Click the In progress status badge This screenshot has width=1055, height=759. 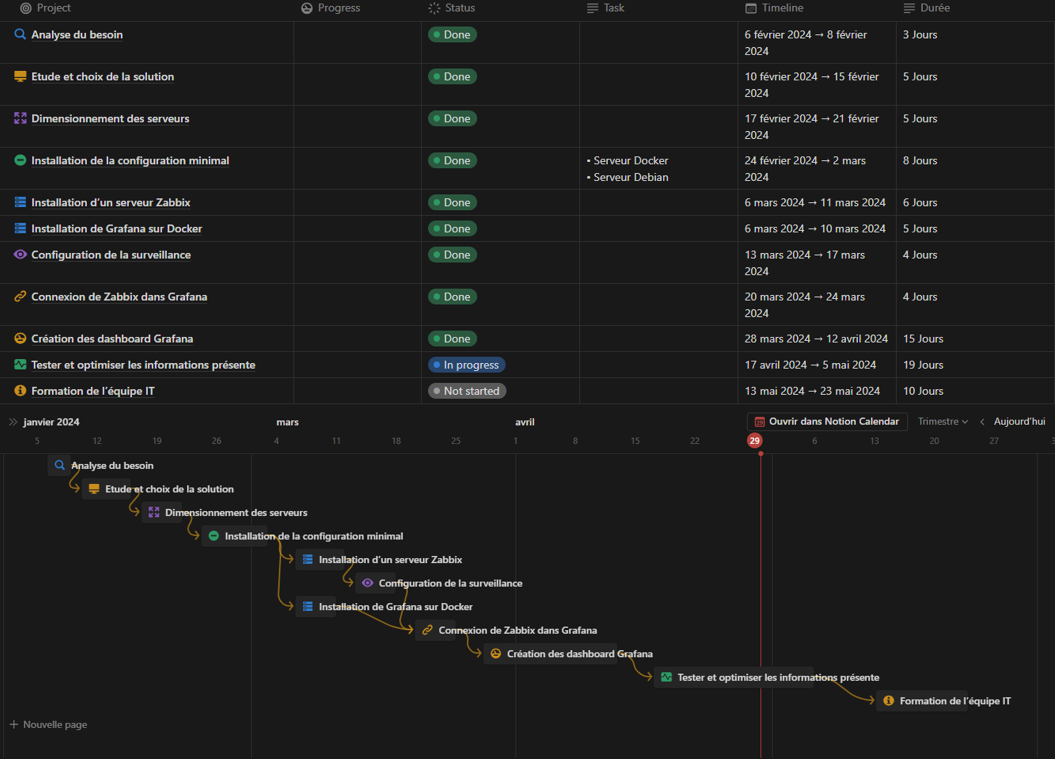coord(467,365)
